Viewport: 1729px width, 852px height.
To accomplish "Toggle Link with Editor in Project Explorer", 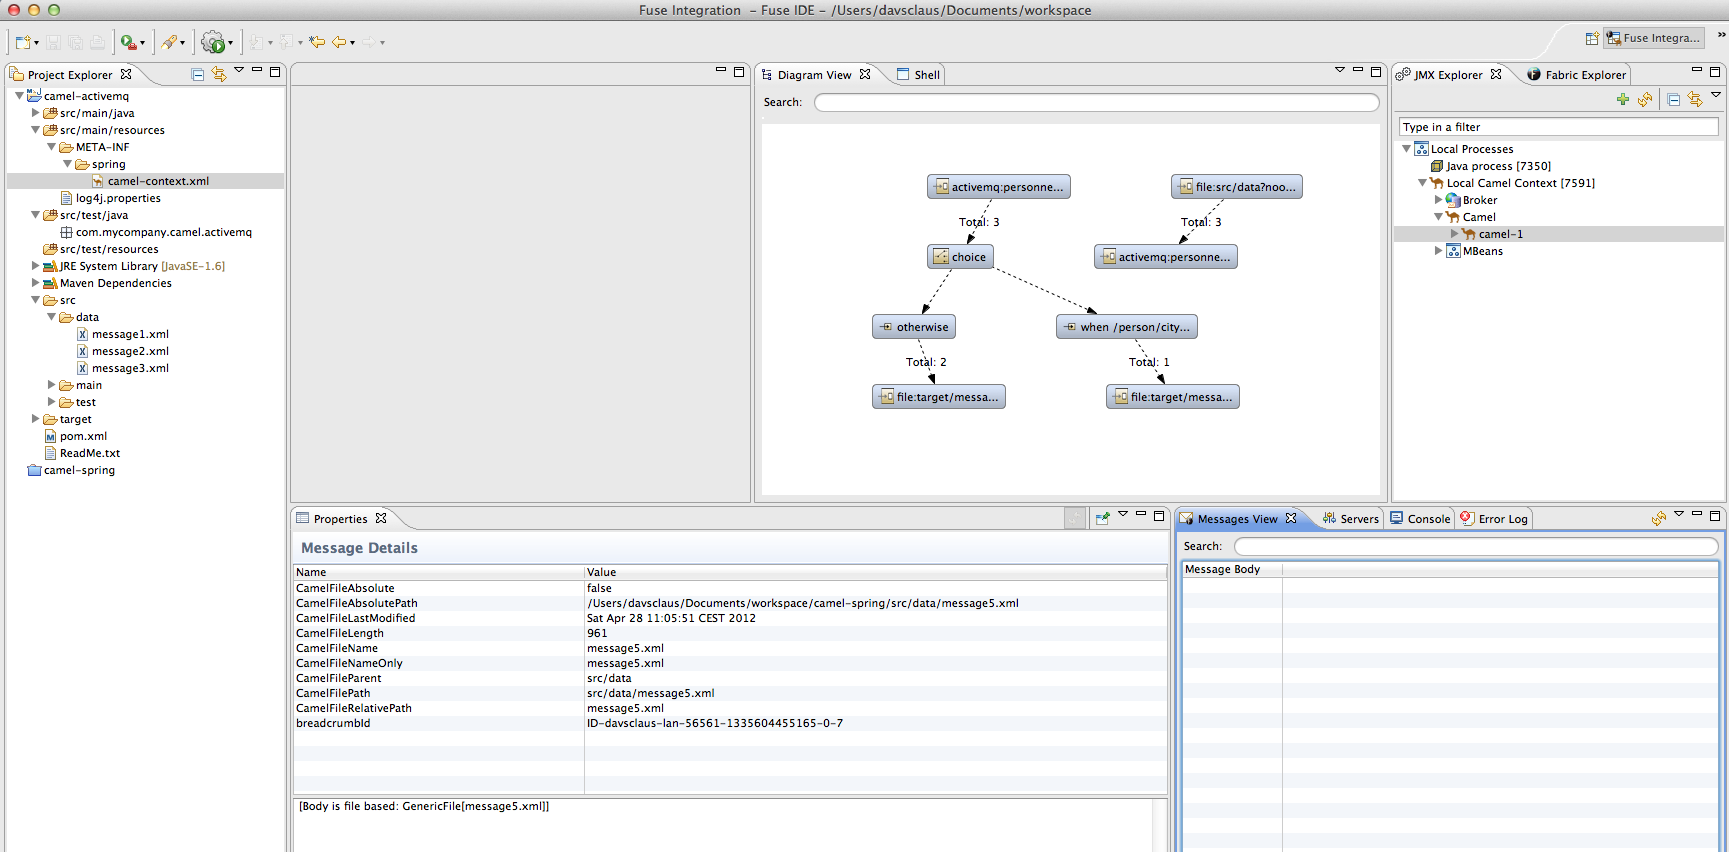I will coord(219,74).
